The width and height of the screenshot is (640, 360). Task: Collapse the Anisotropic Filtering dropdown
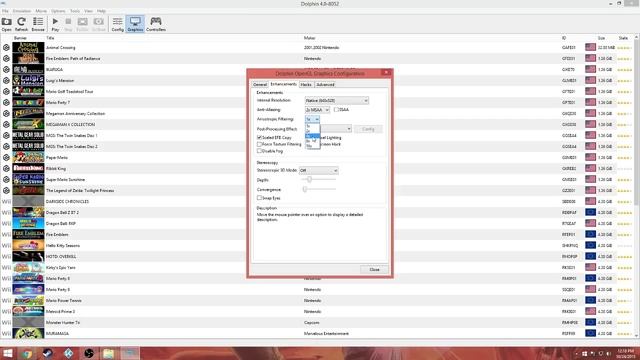pyautogui.click(x=312, y=119)
